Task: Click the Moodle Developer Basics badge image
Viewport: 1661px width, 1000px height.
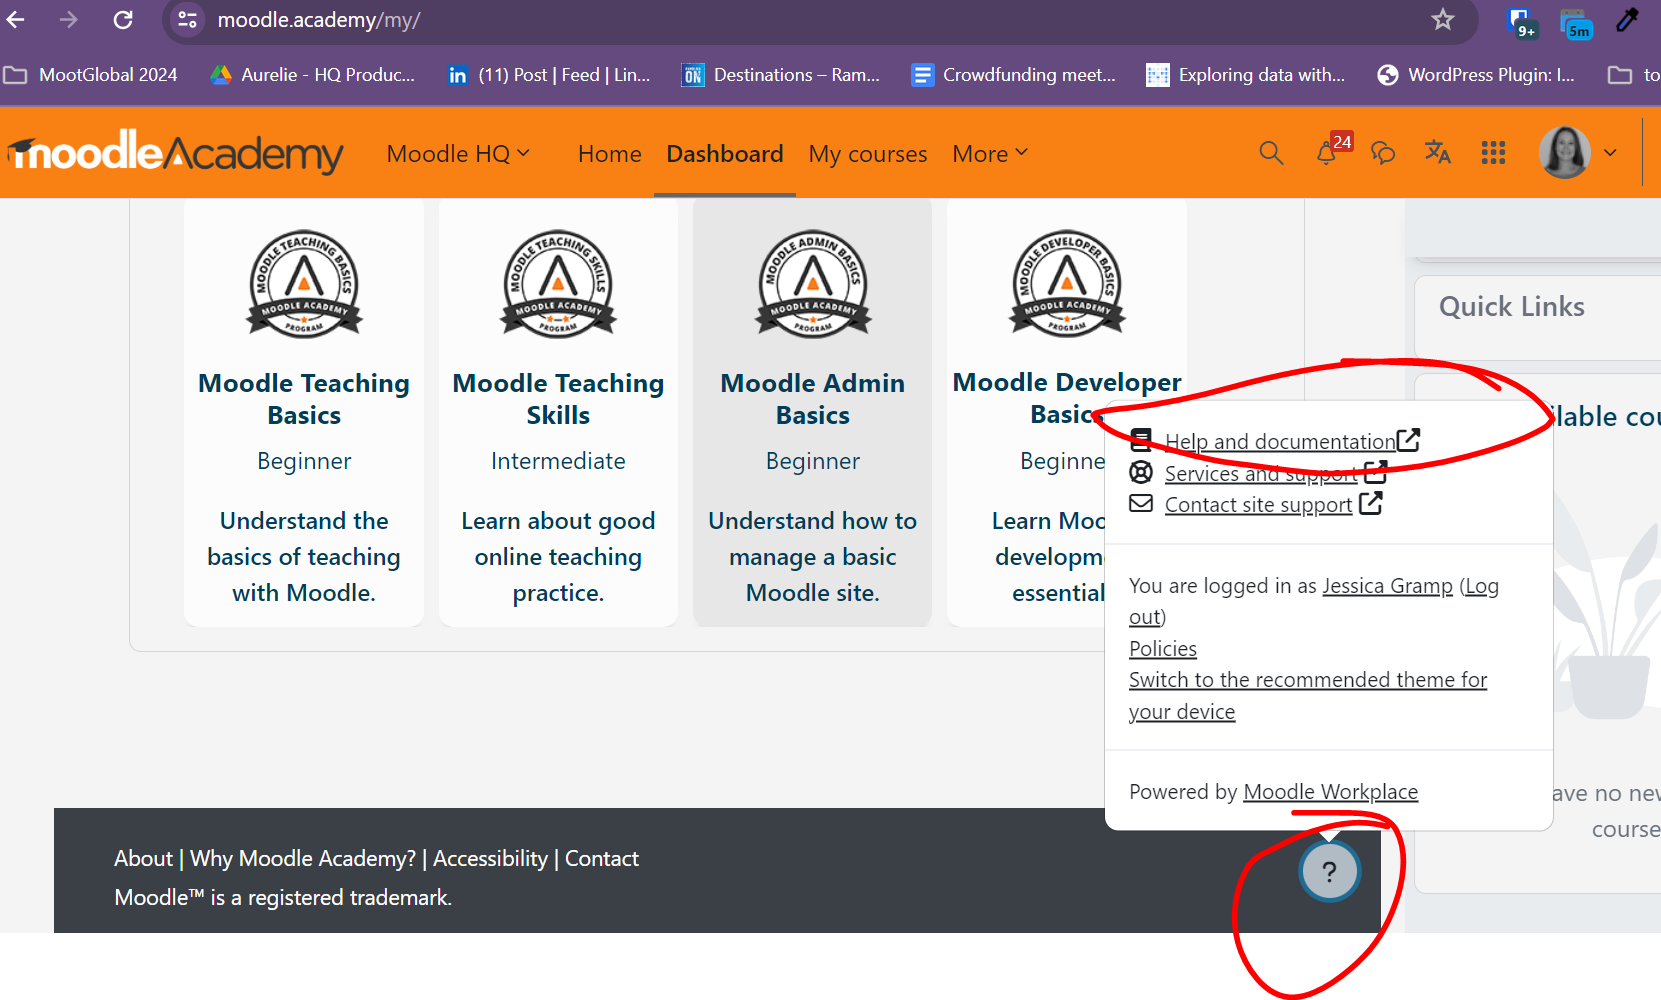Action: coord(1067,283)
